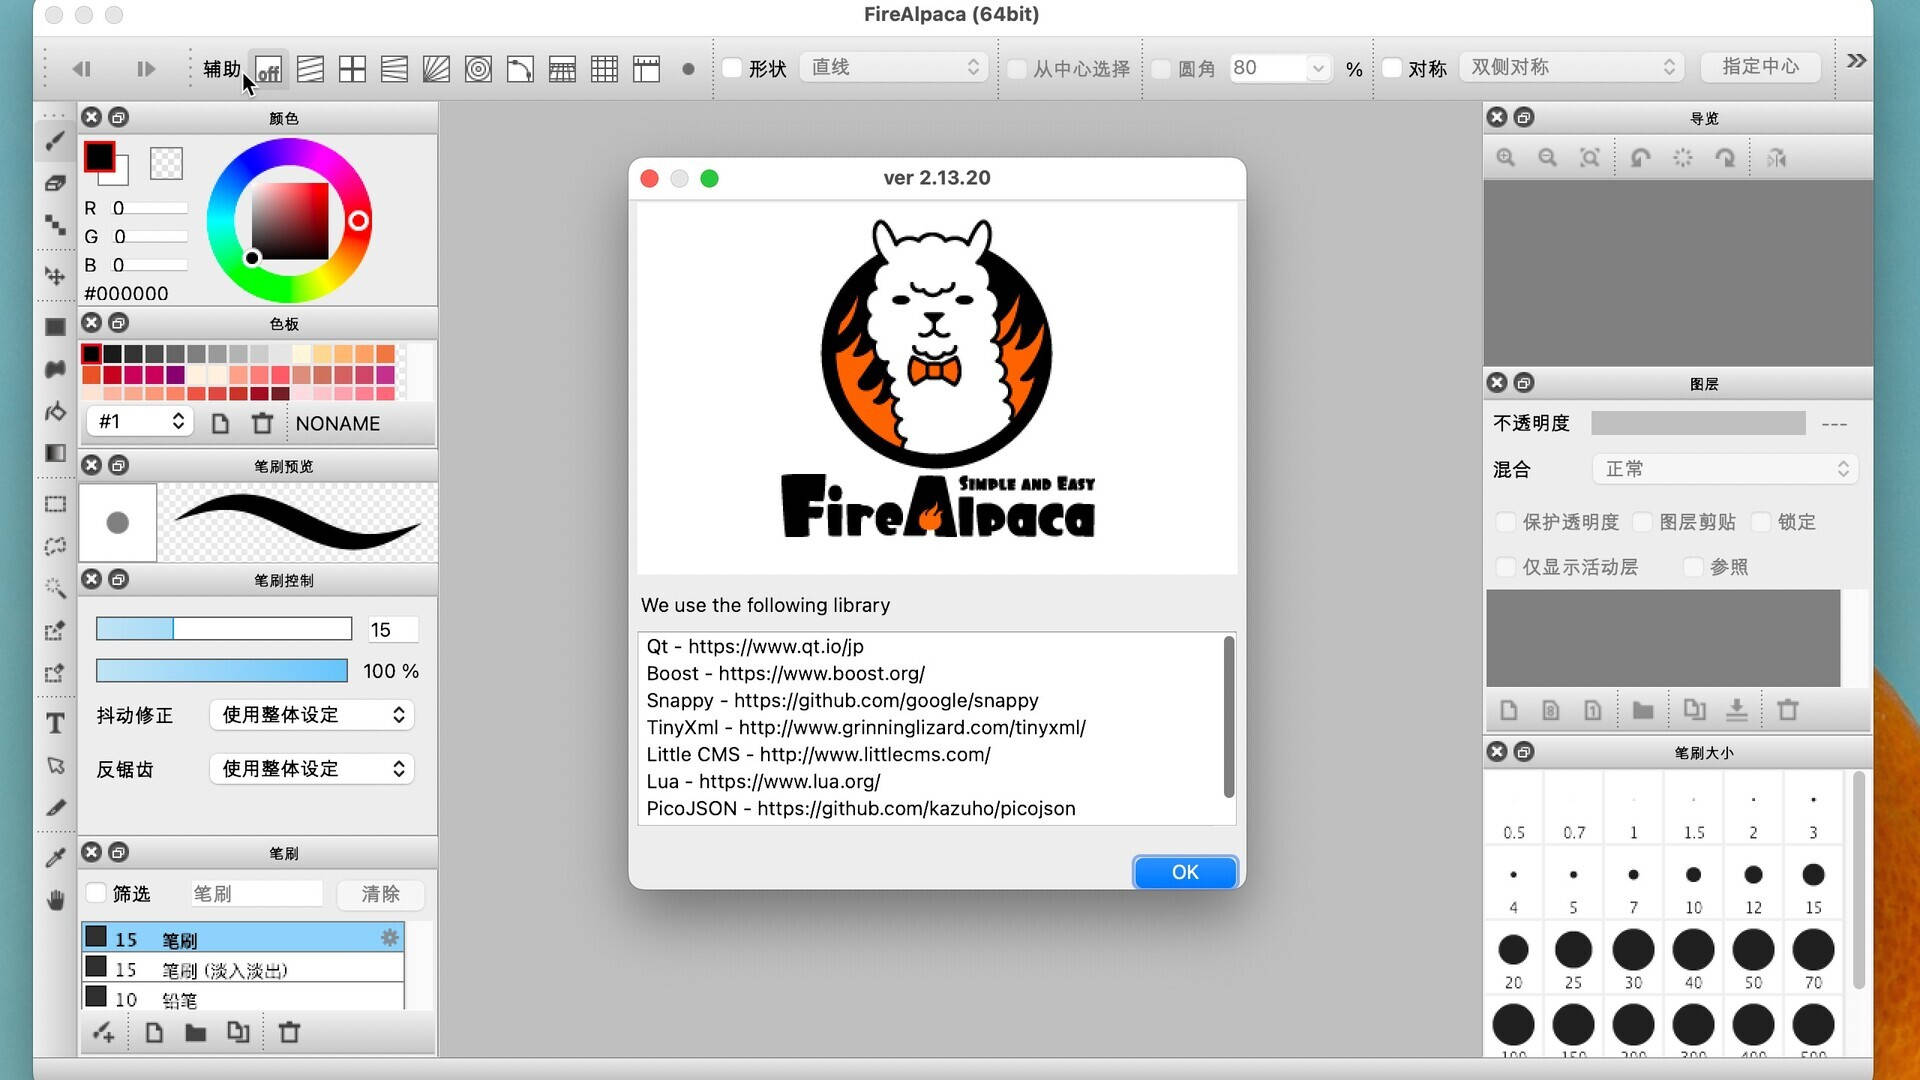Select the Gradient tool
Screen dimensions: 1920x1080
coord(56,453)
